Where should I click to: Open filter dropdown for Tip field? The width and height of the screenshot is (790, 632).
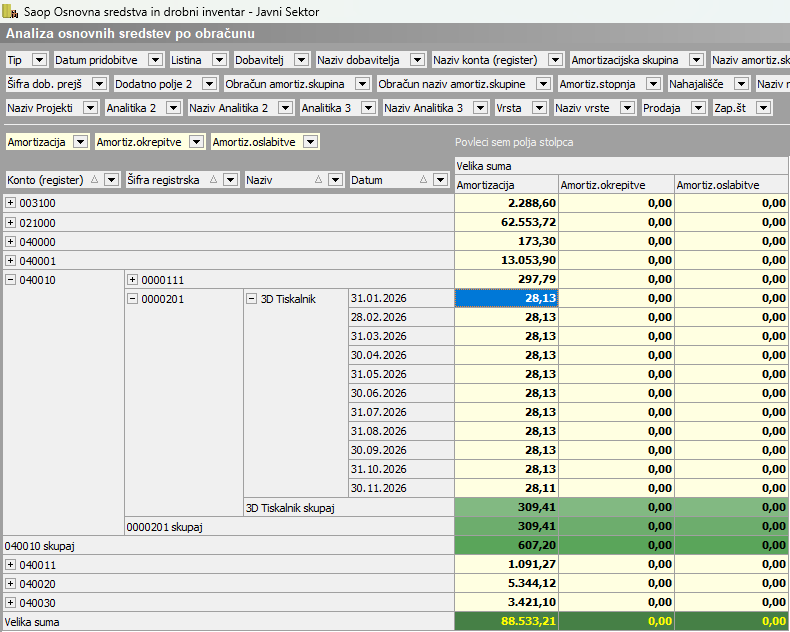[x=37, y=60]
